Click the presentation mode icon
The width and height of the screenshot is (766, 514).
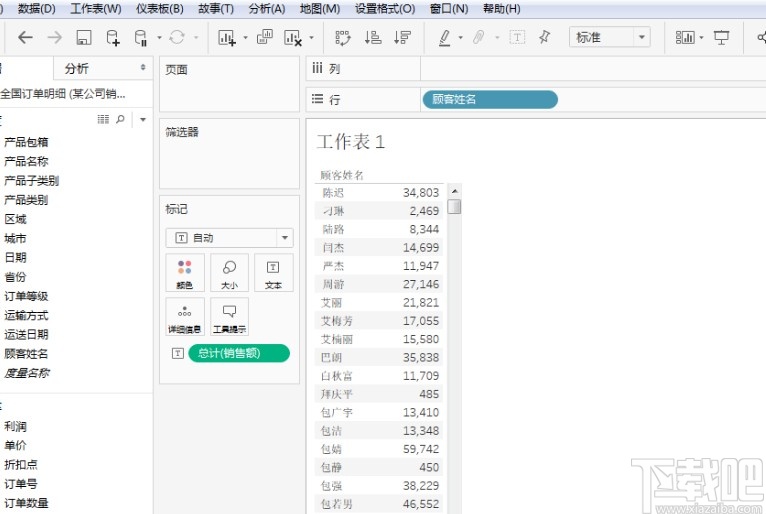click(721, 37)
